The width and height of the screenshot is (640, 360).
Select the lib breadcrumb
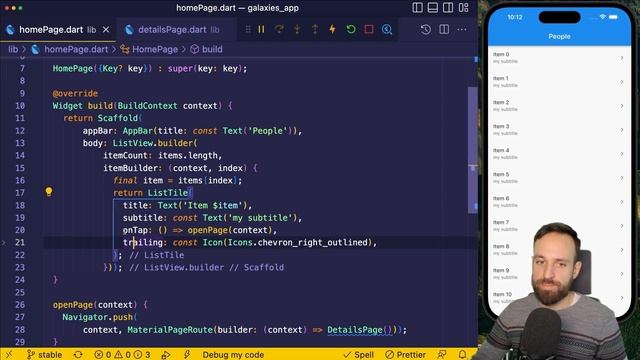click(13, 49)
